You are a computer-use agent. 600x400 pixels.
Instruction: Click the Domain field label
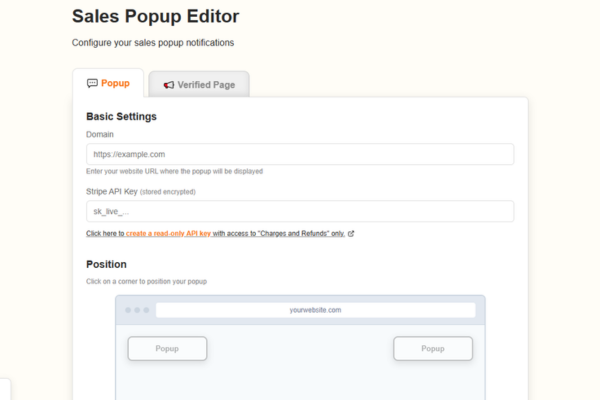coord(100,134)
